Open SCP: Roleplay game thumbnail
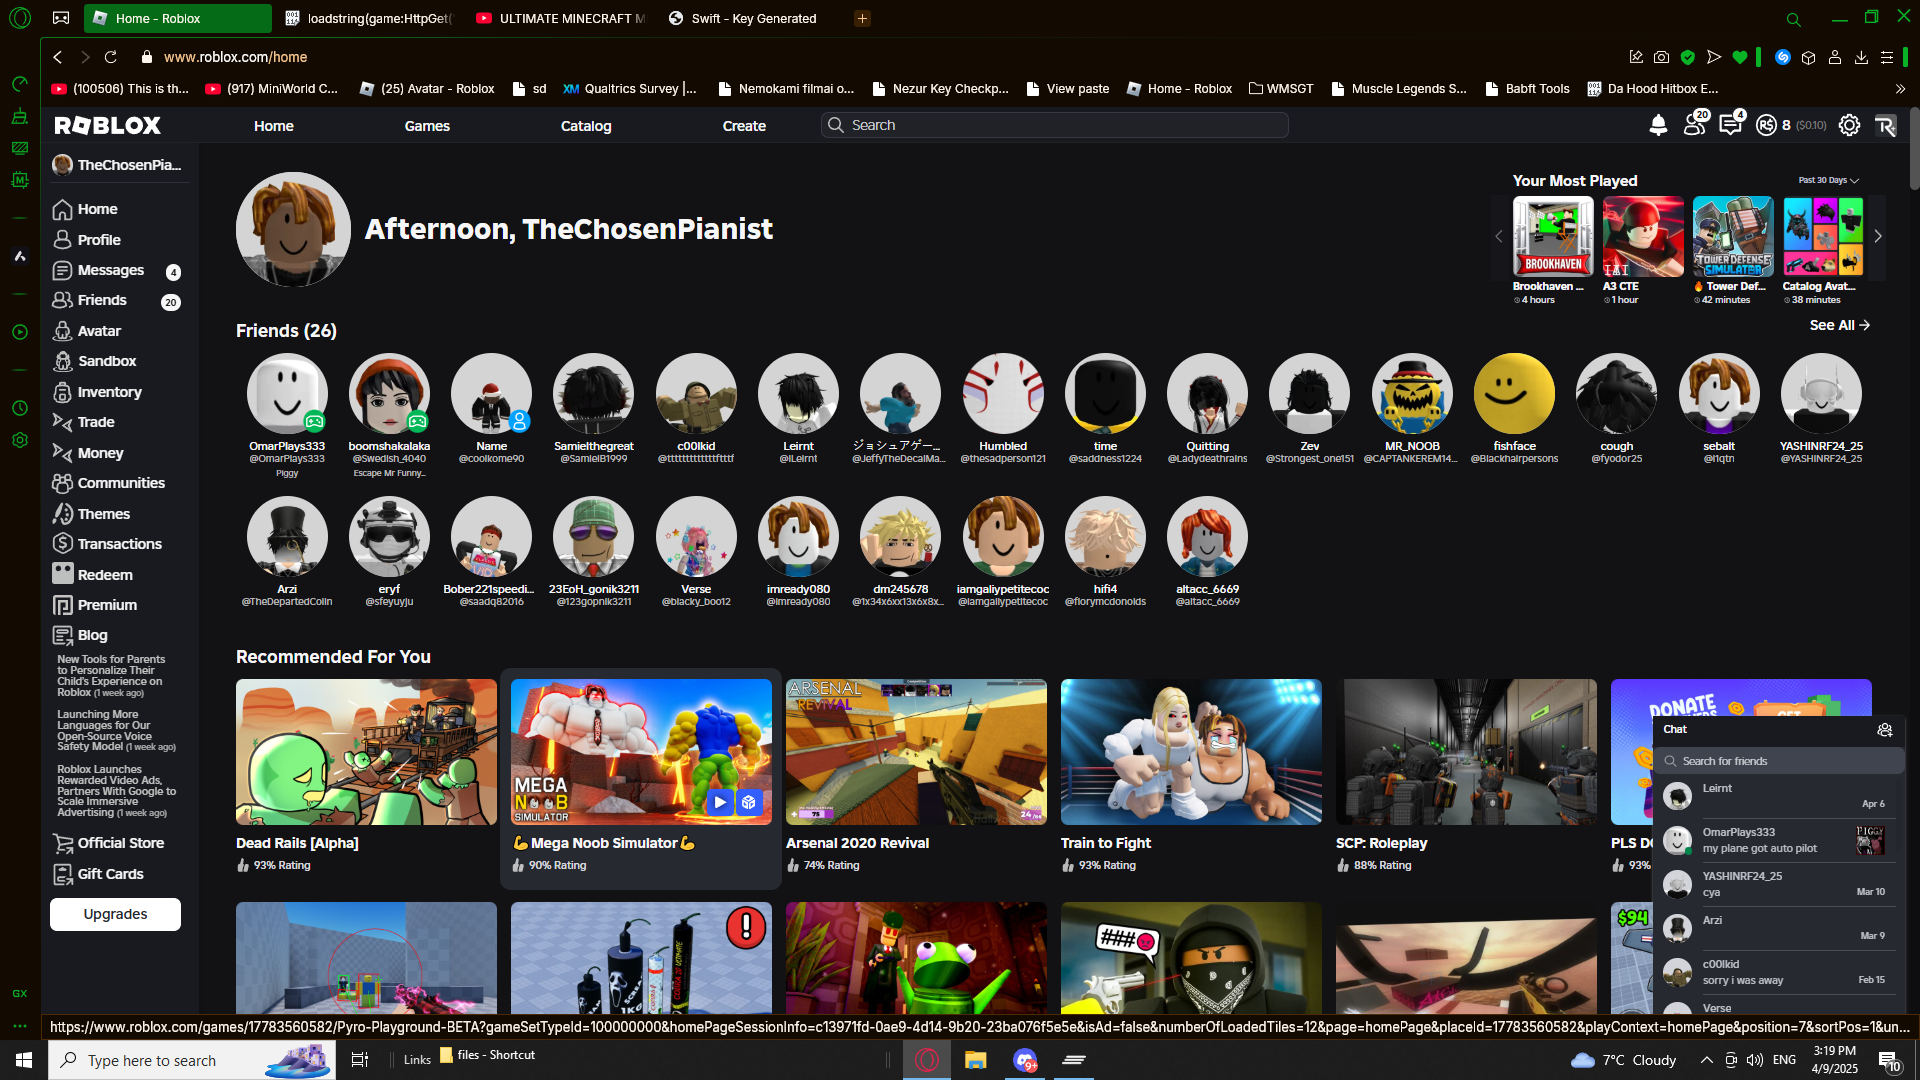The image size is (1920, 1080). (1466, 752)
